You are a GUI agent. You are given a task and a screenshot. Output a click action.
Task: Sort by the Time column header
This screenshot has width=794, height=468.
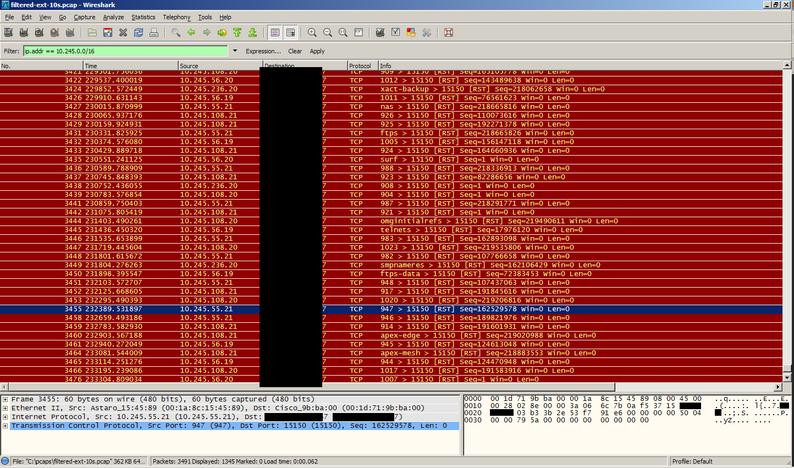pos(131,66)
